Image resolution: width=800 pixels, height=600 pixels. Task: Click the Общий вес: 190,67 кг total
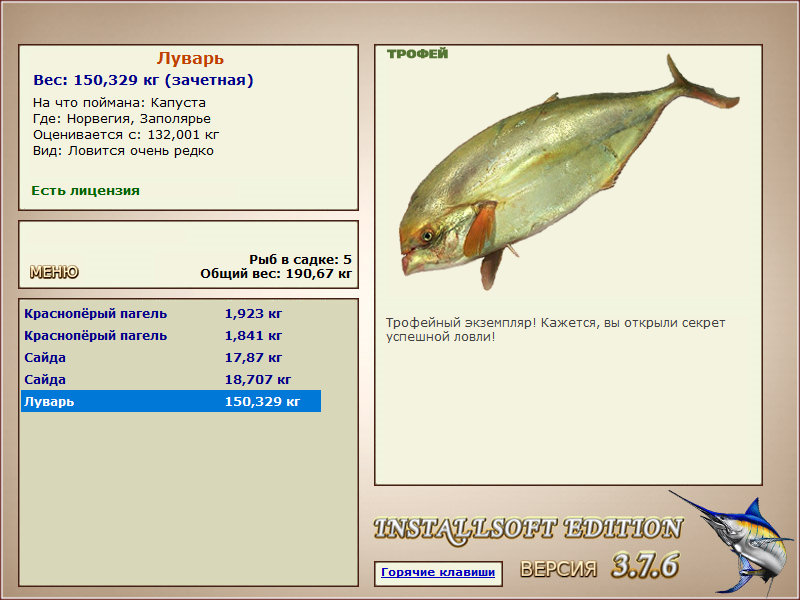click(x=276, y=274)
